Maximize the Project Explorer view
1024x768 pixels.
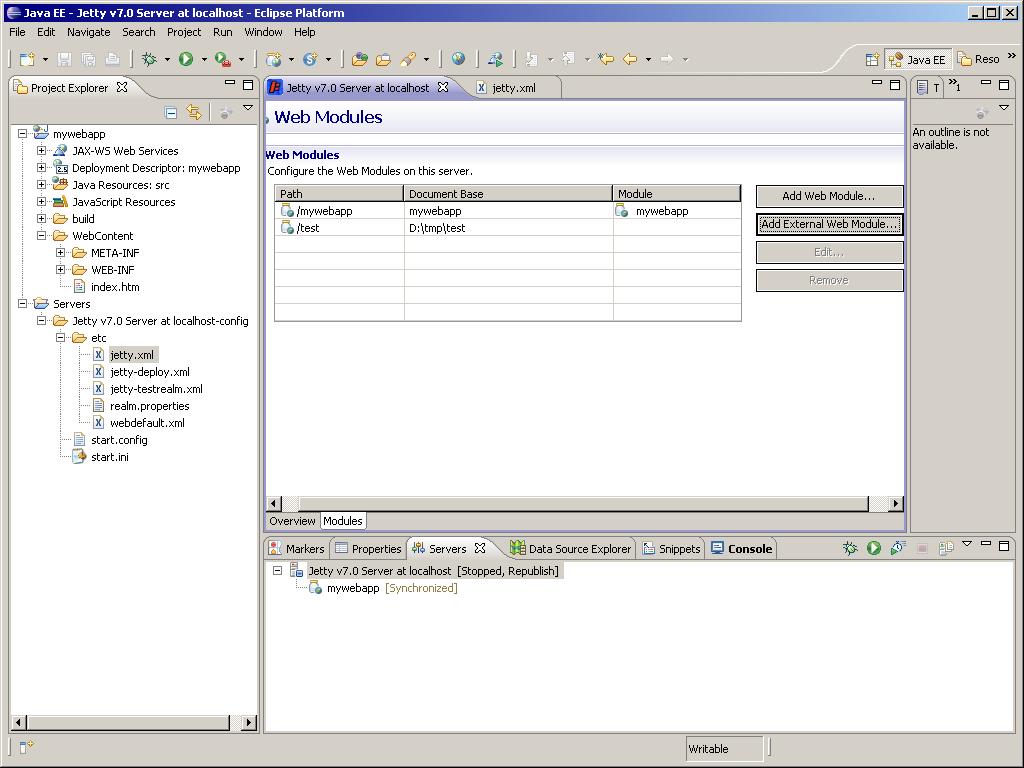tap(248, 85)
